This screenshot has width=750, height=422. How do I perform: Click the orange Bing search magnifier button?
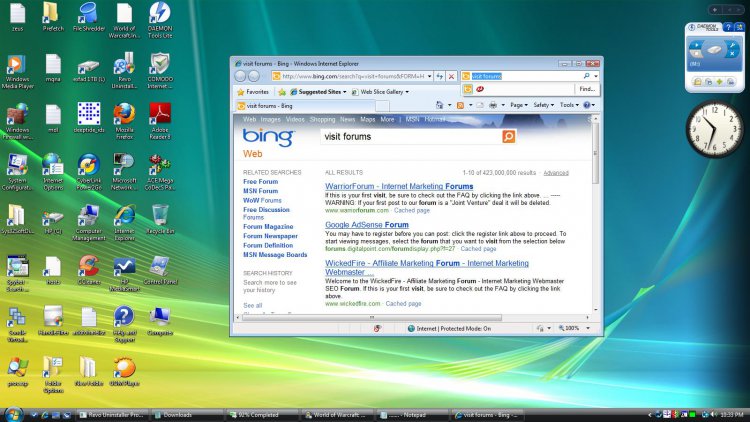[508, 136]
